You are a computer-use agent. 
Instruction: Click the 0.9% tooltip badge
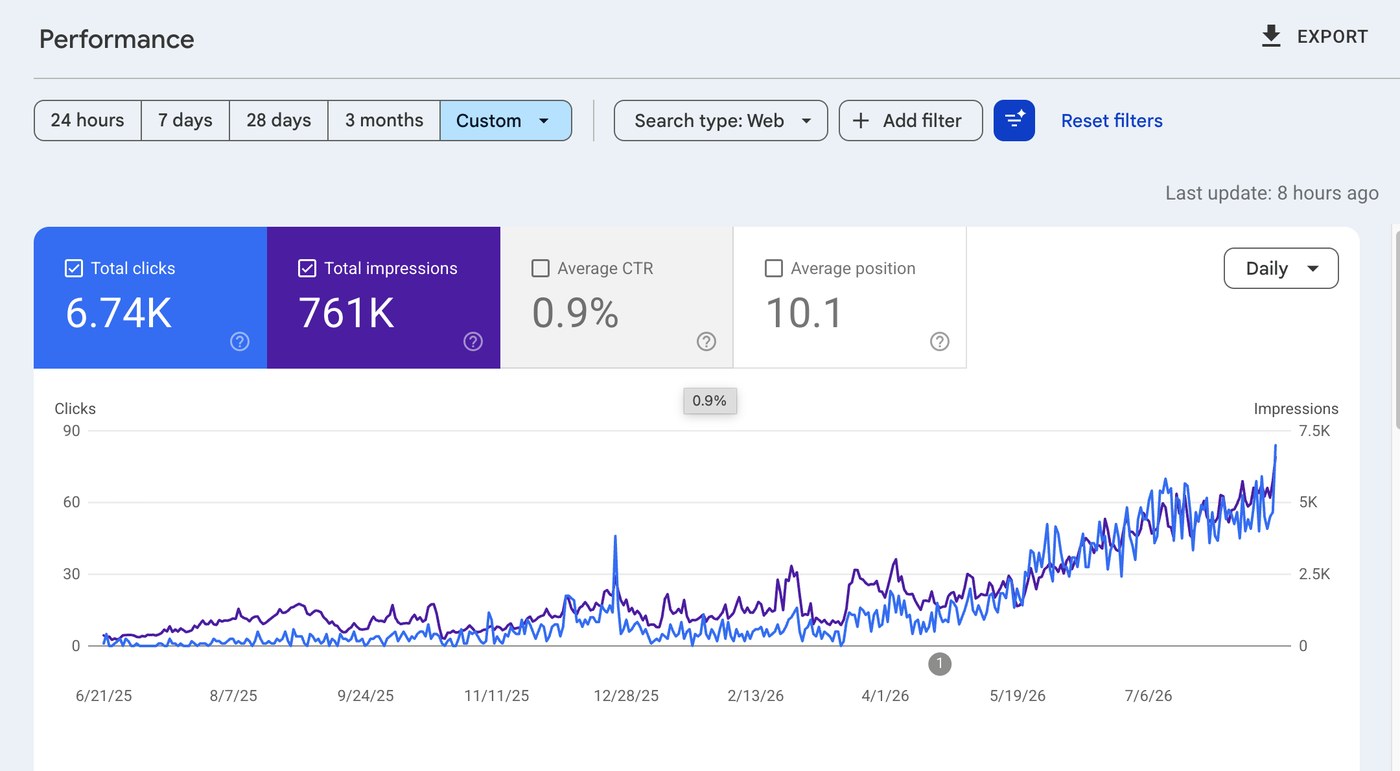(x=710, y=401)
